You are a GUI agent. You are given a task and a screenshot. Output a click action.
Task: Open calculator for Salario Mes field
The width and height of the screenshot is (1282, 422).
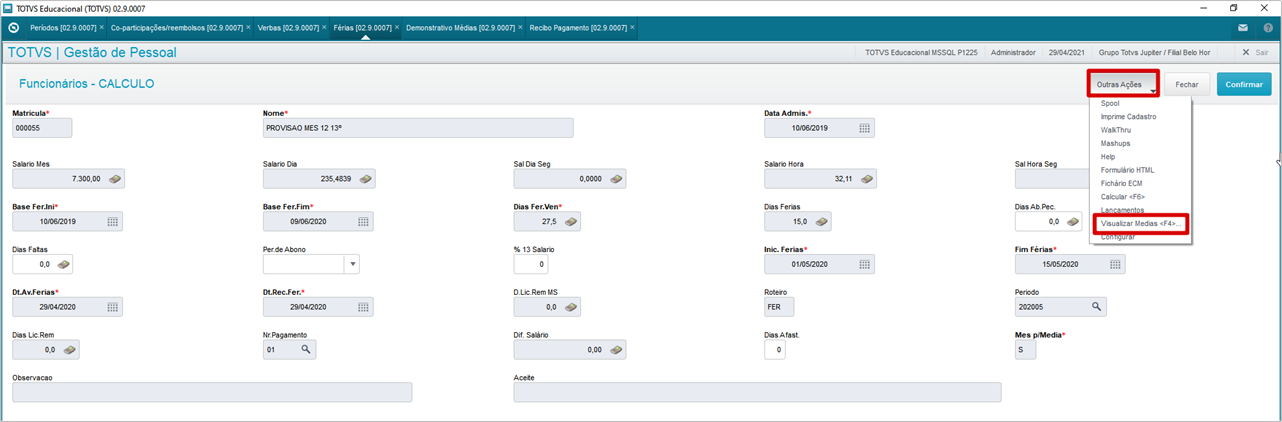coord(114,179)
